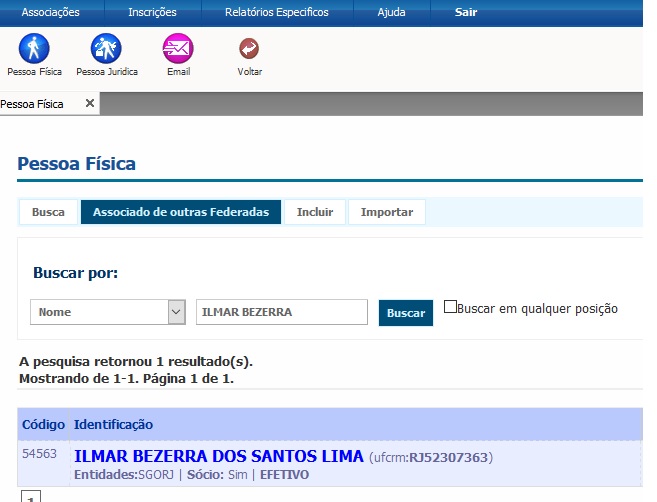
Task: Switch to the Importar tab
Action: click(x=387, y=212)
